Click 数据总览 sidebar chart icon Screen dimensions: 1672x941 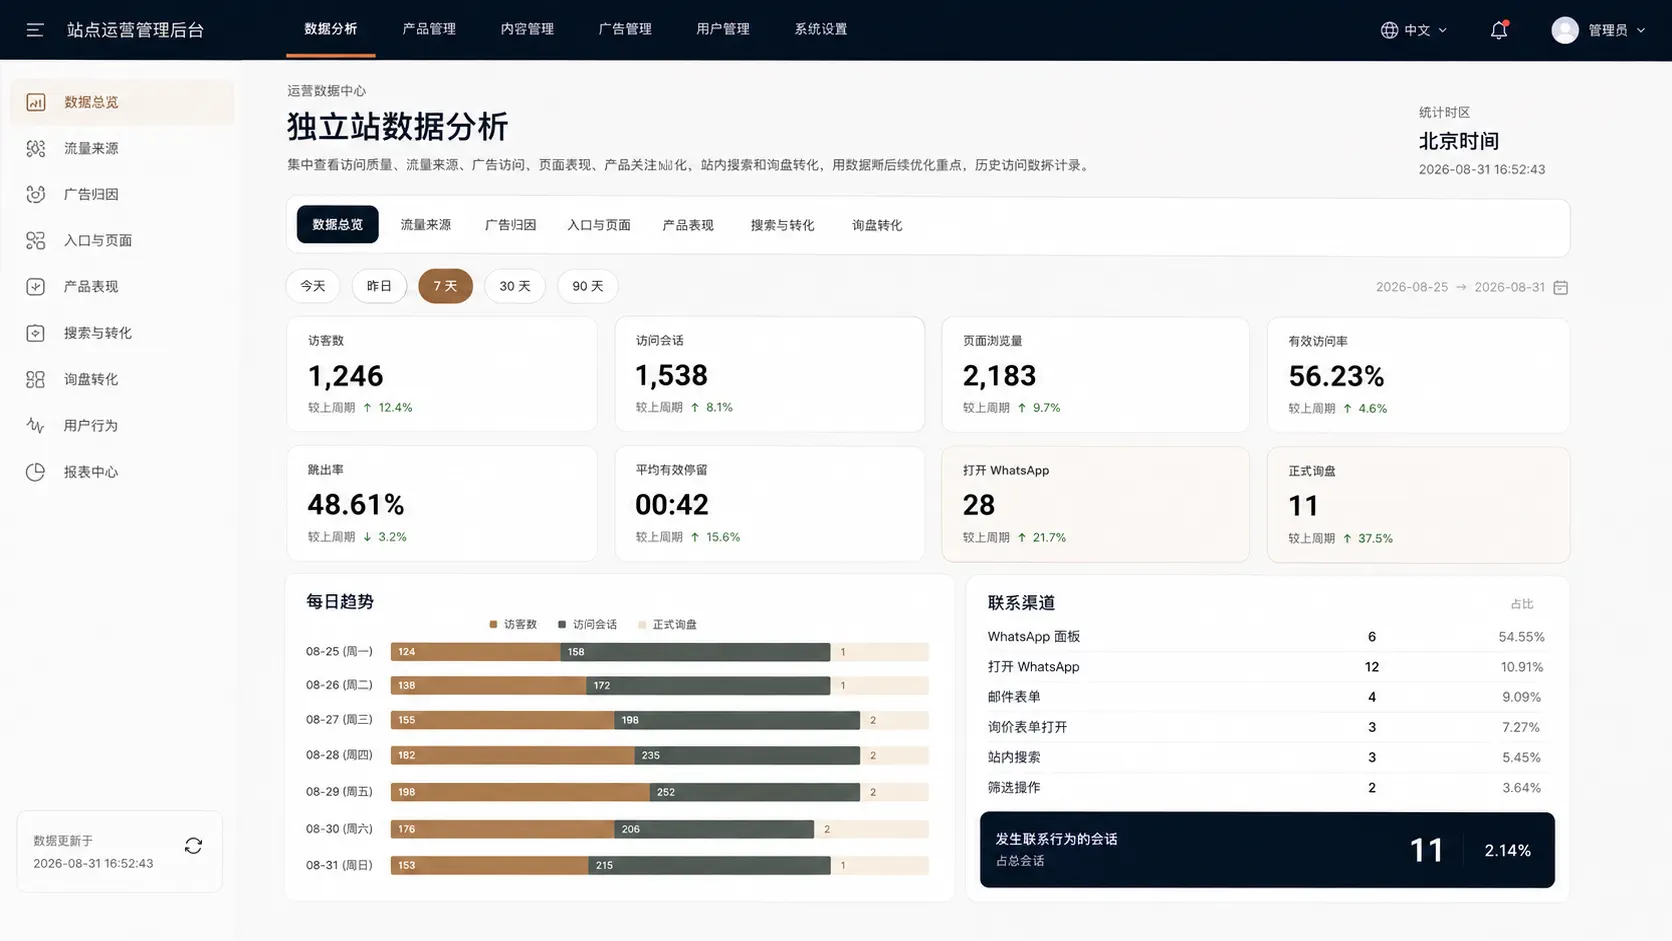35,102
